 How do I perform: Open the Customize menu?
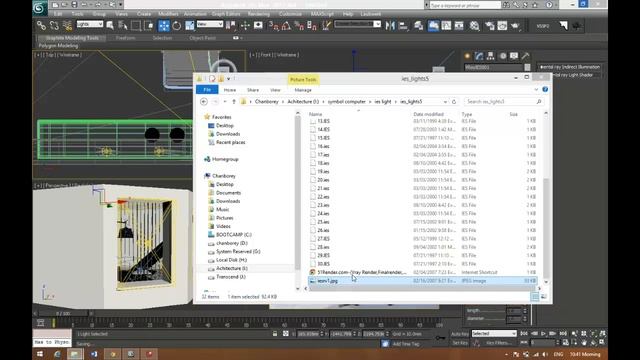(290, 14)
